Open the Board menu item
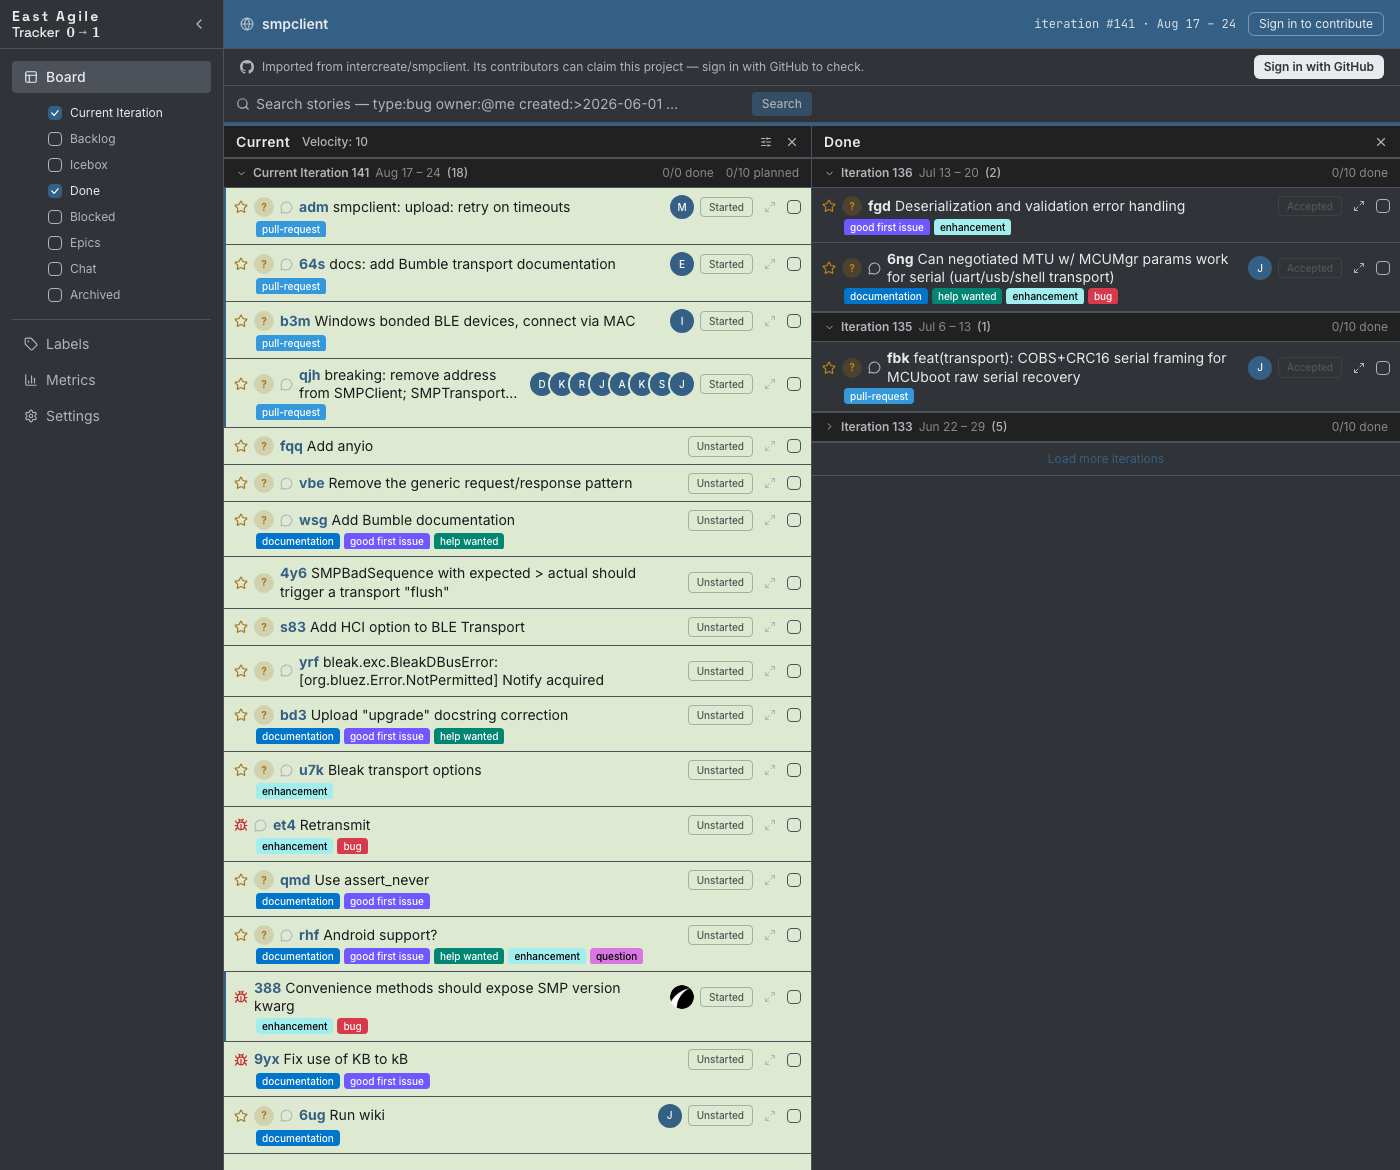Image resolution: width=1400 pixels, height=1170 pixels. coord(111,77)
